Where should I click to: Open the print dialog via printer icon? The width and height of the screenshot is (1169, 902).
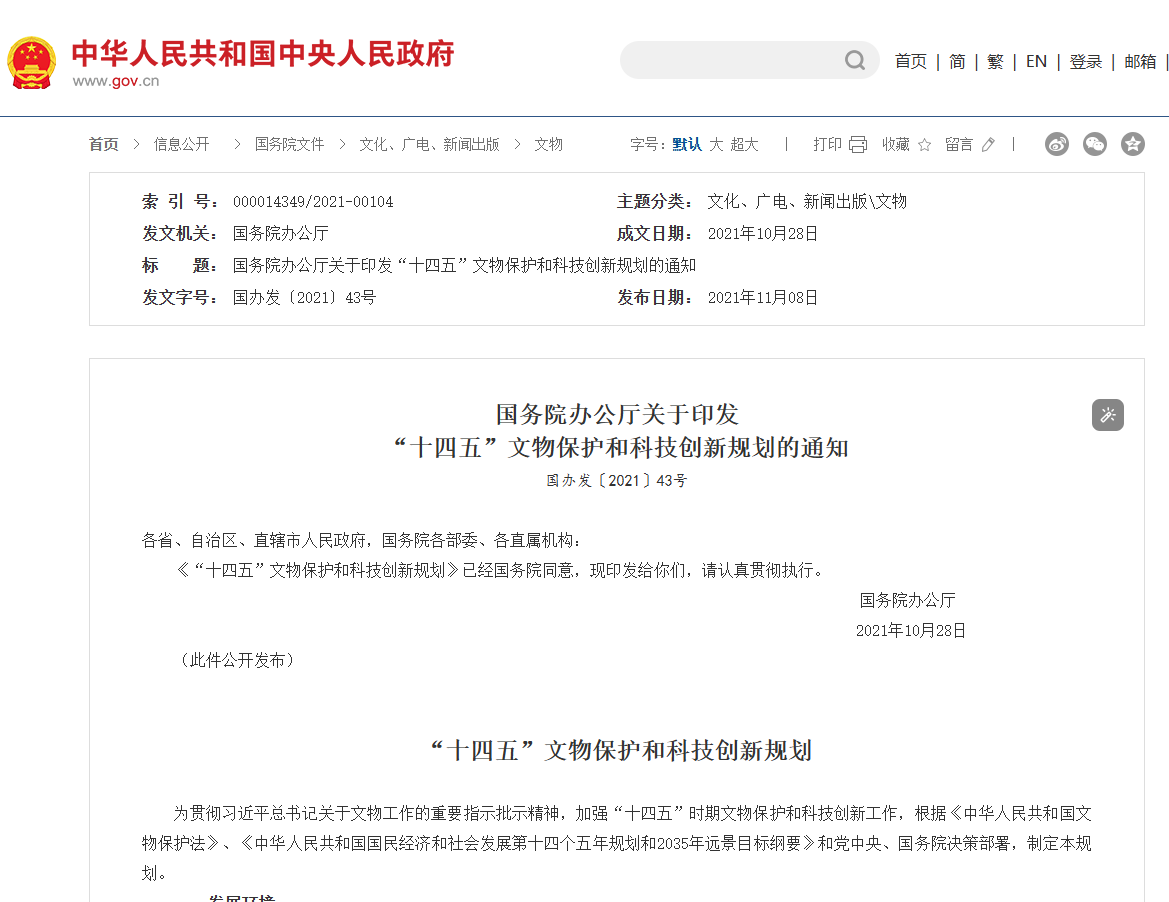tap(858, 144)
